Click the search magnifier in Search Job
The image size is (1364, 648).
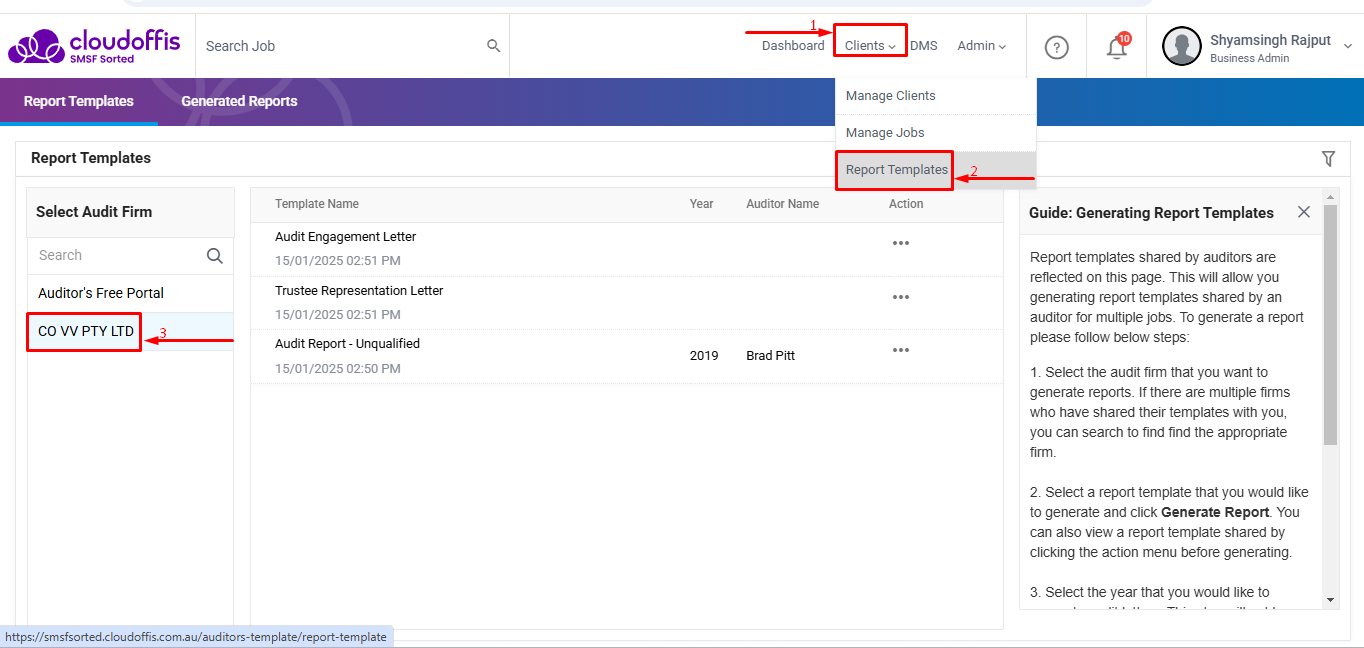tap(493, 46)
